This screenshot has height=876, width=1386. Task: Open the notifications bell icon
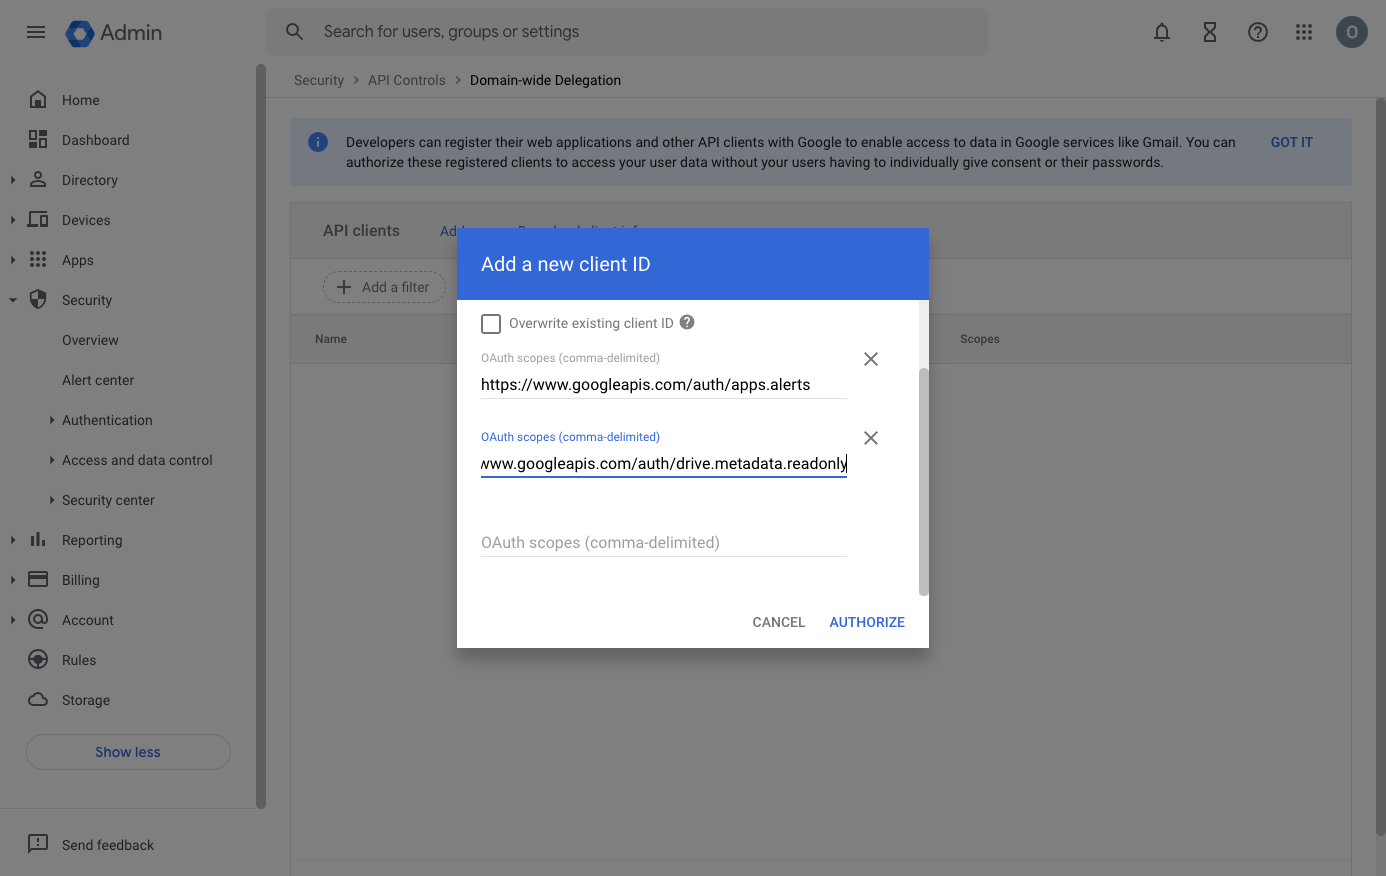pos(1161,32)
